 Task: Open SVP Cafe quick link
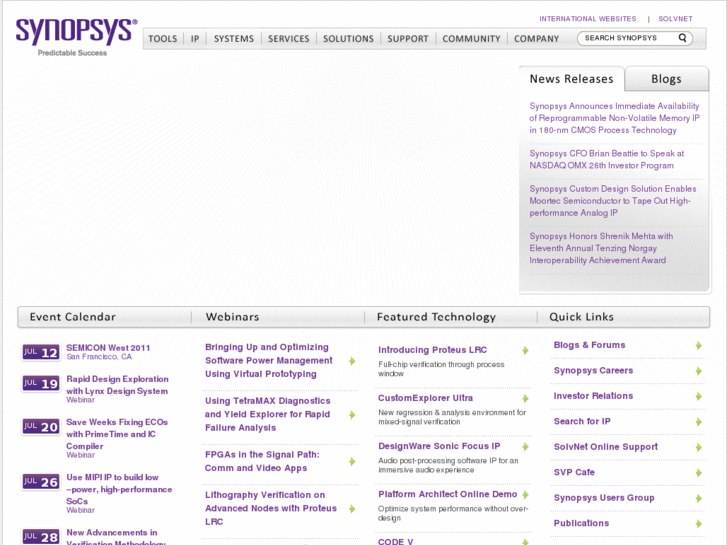point(574,472)
